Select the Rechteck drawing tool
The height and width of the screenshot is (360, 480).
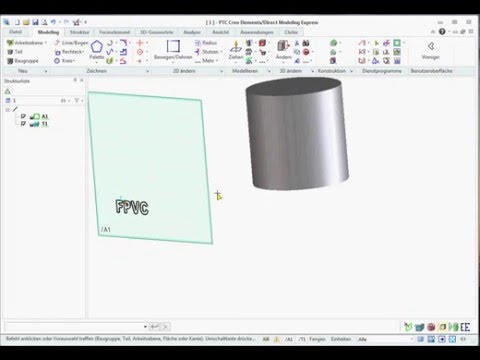[69, 52]
